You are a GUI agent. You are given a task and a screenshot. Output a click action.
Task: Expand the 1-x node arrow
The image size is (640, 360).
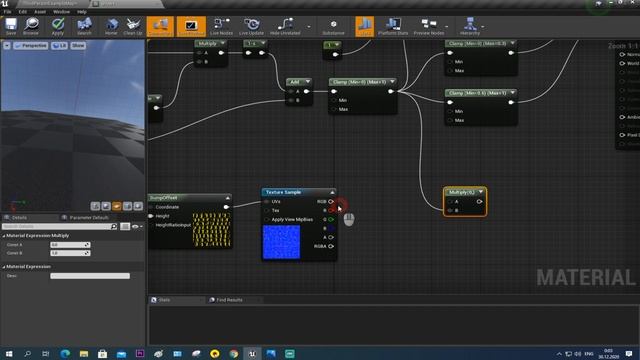coord(263,43)
